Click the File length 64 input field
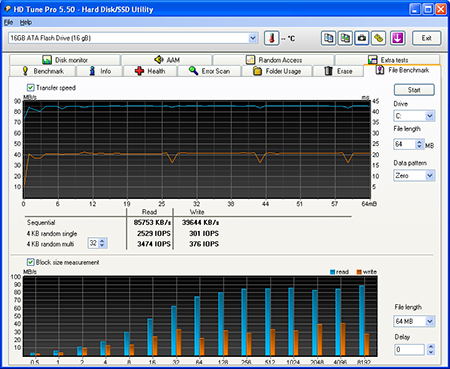This screenshot has height=369, width=450. pyautogui.click(x=404, y=144)
